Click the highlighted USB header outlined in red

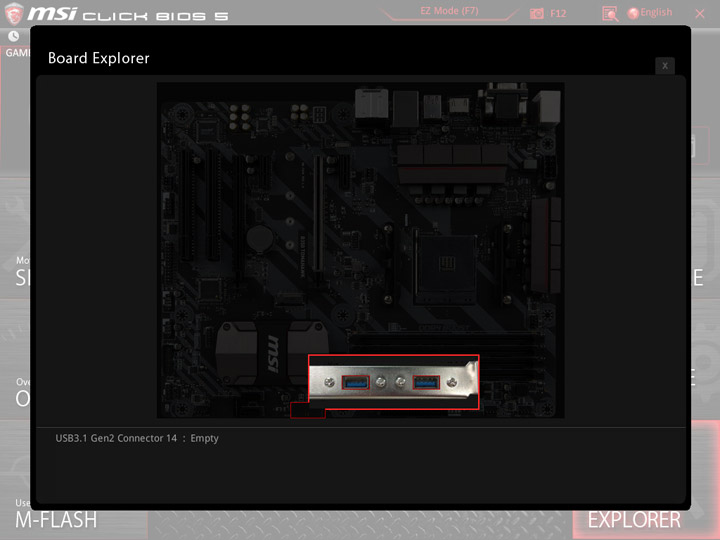(x=308, y=410)
